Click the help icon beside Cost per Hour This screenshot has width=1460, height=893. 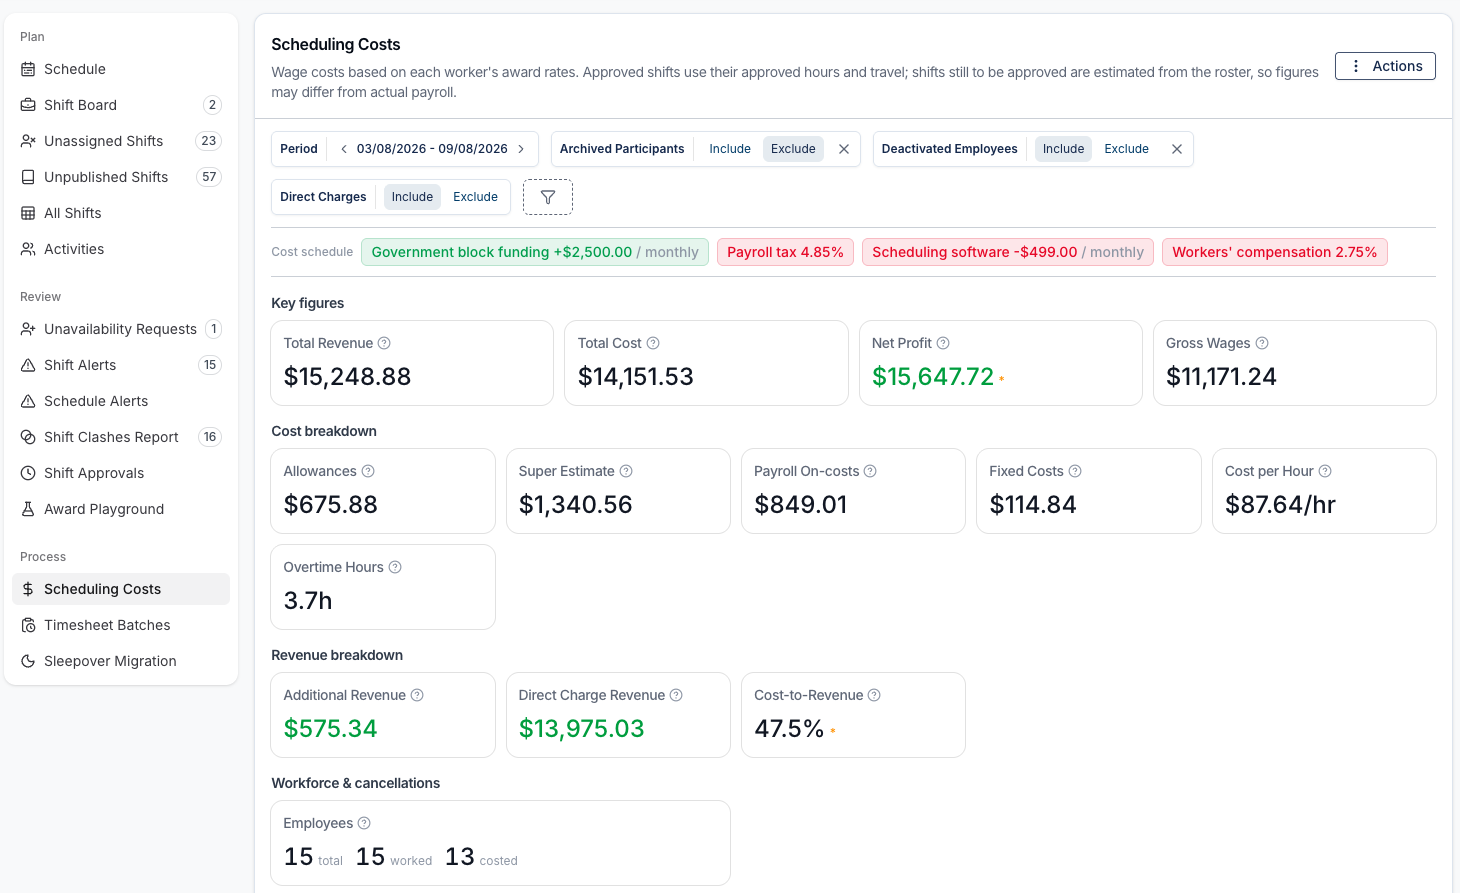coord(1325,471)
